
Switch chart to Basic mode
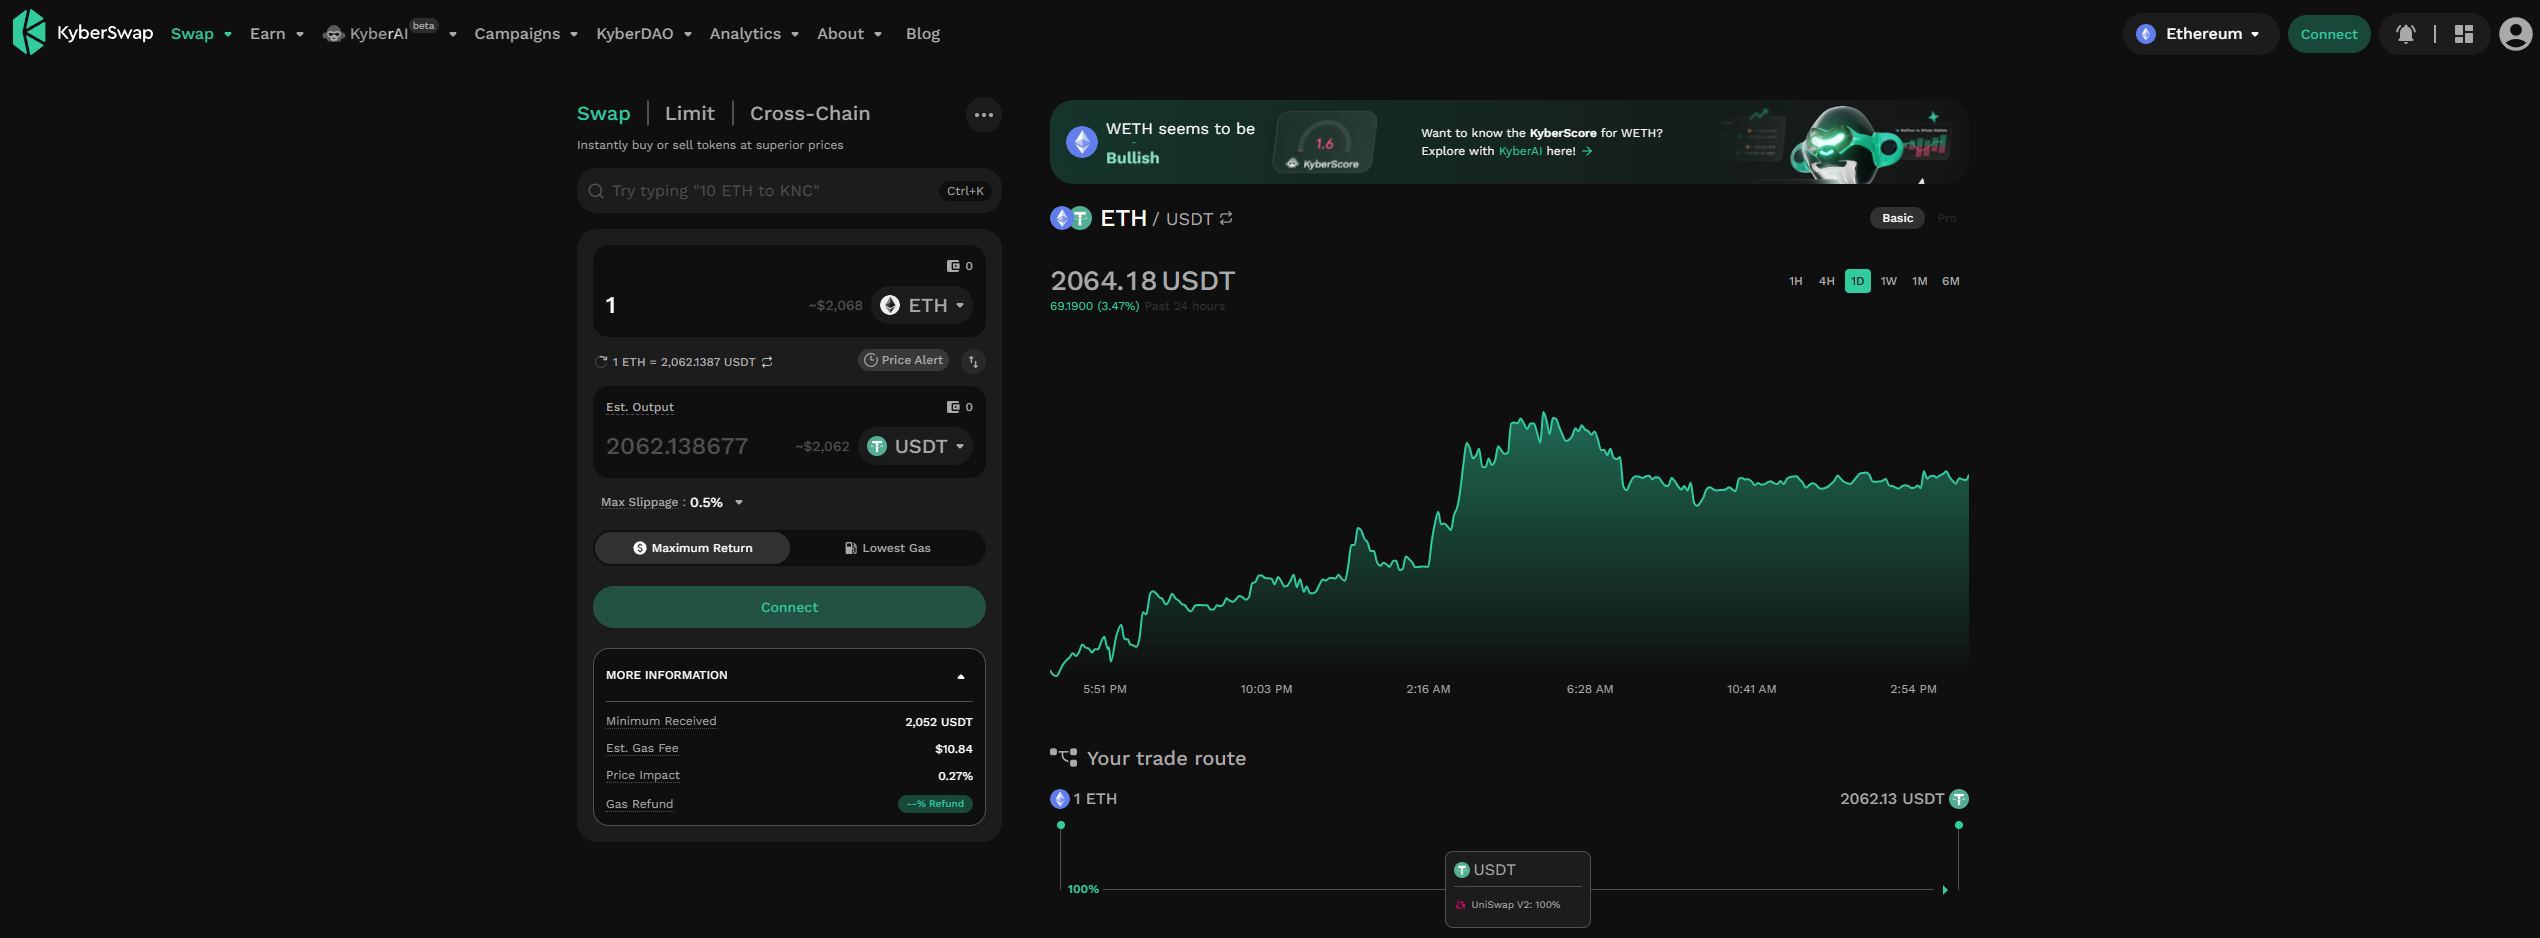tap(1897, 218)
